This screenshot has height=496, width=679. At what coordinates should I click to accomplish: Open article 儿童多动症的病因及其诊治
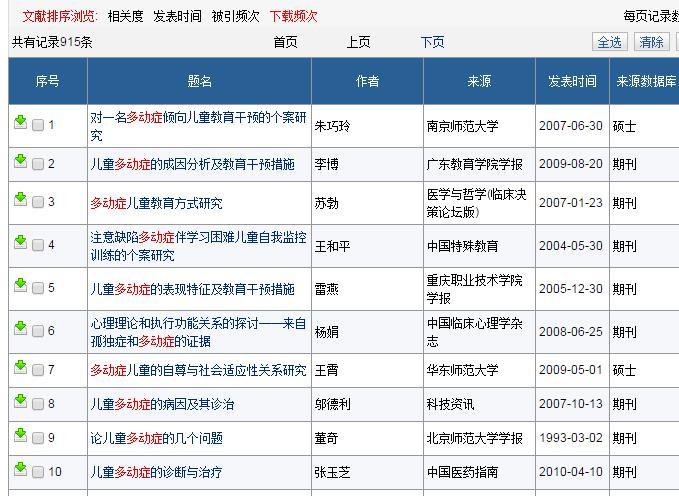click(162, 404)
